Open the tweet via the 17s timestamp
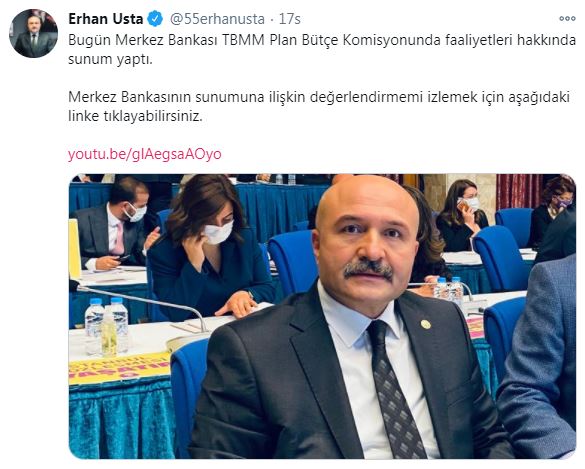585x469 pixels. tap(290, 19)
